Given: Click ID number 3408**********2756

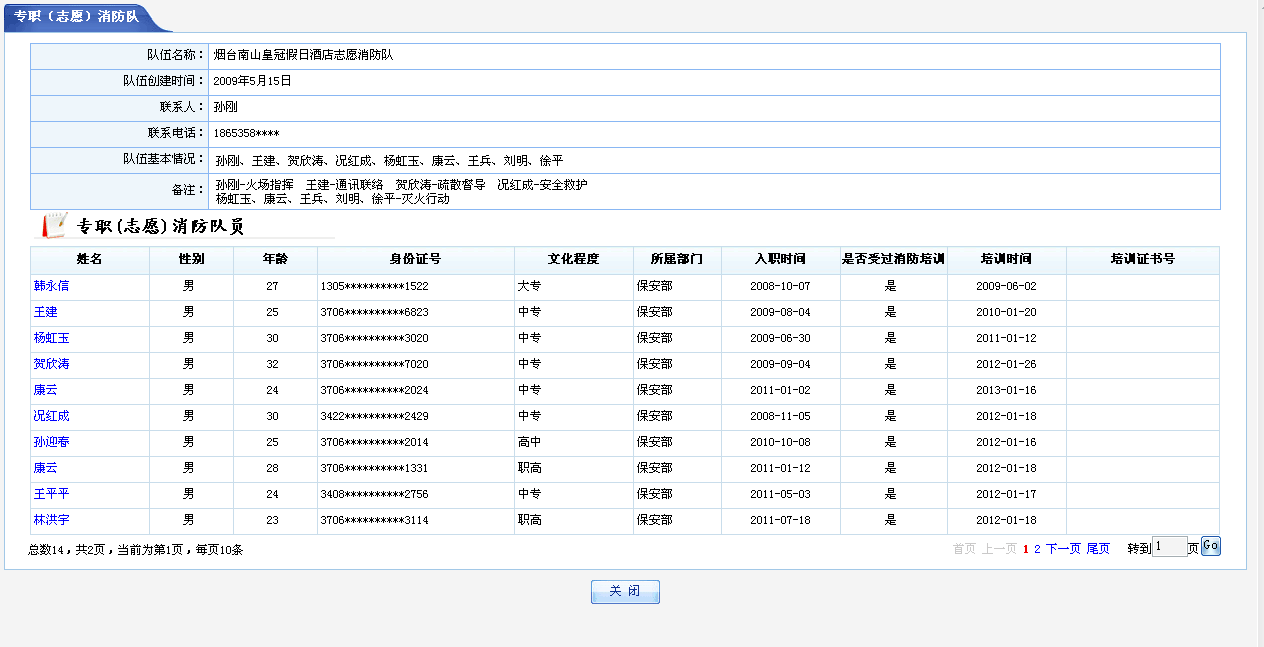Looking at the screenshot, I should pyautogui.click(x=375, y=494).
